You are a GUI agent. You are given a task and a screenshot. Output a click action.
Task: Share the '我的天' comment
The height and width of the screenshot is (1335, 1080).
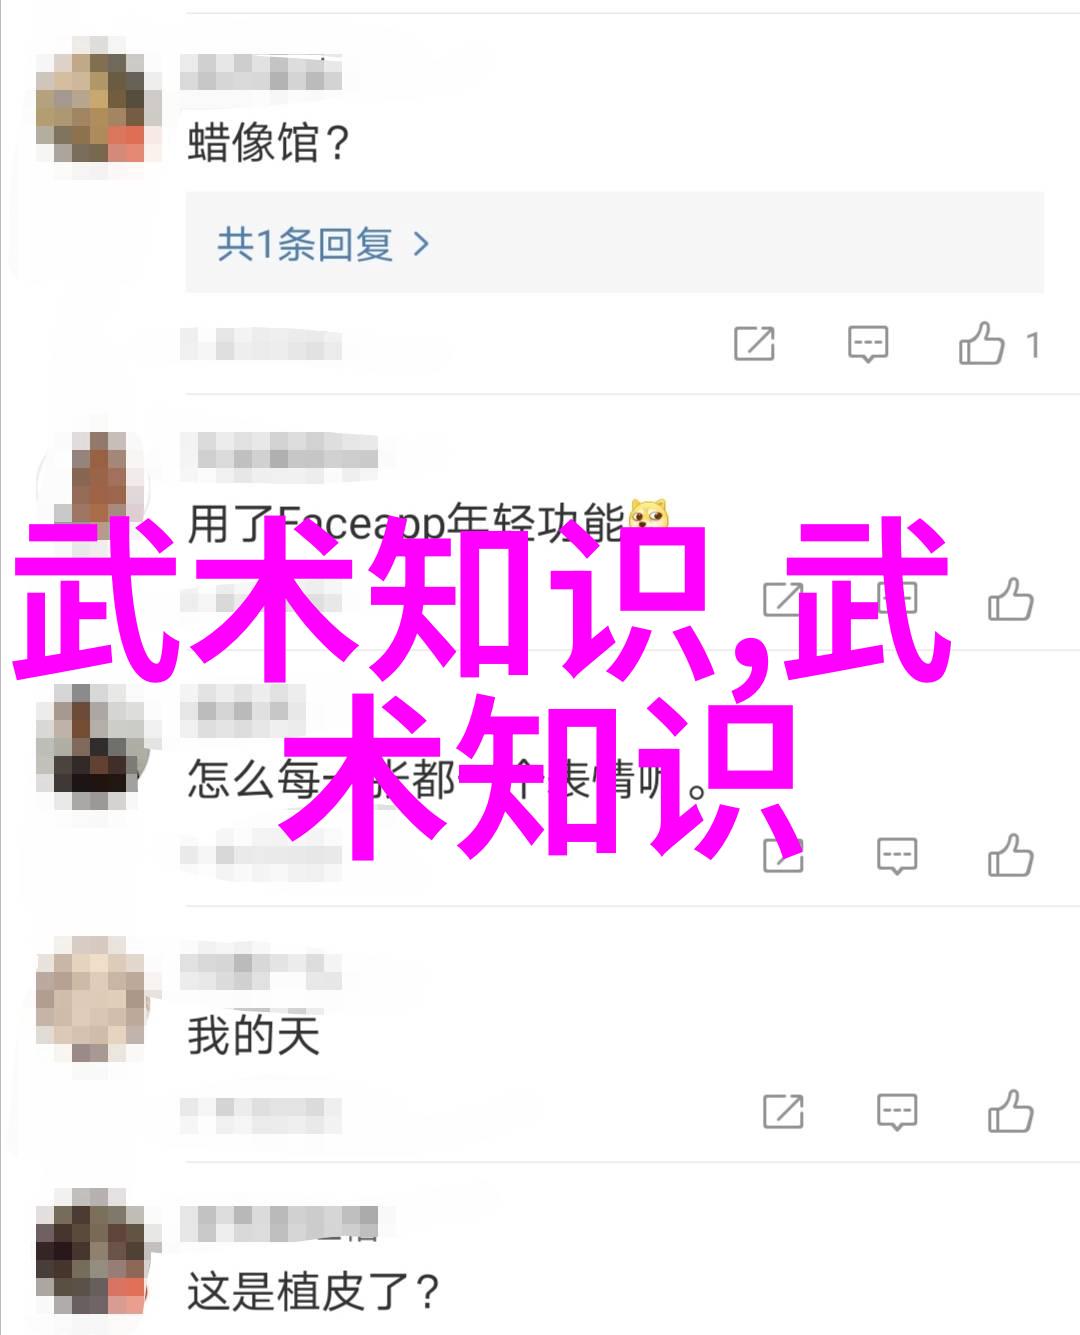pyautogui.click(x=783, y=1112)
